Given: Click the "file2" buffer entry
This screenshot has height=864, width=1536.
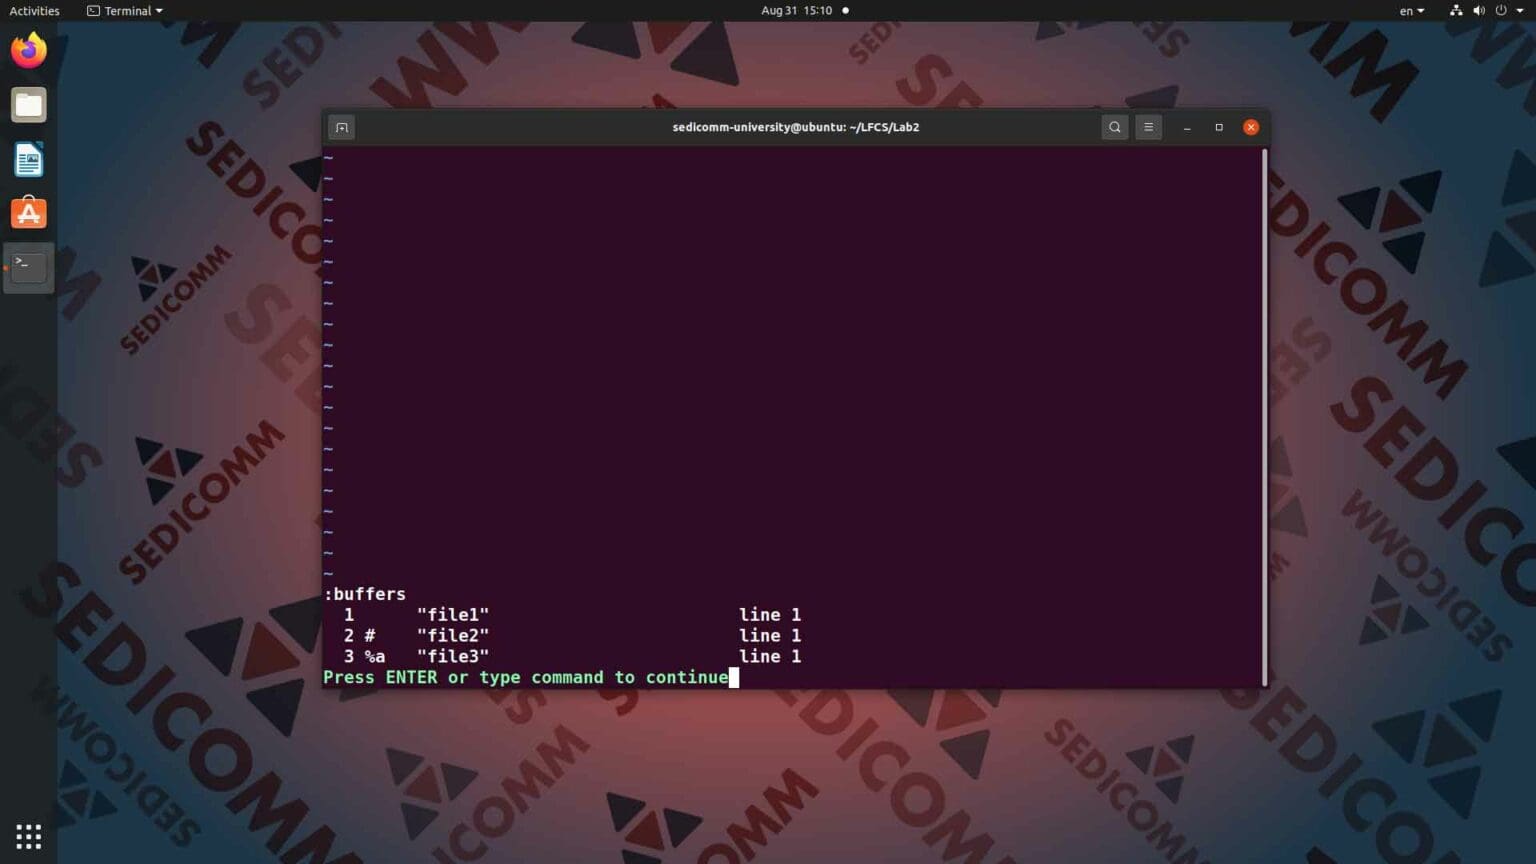Looking at the screenshot, I should tap(453, 636).
